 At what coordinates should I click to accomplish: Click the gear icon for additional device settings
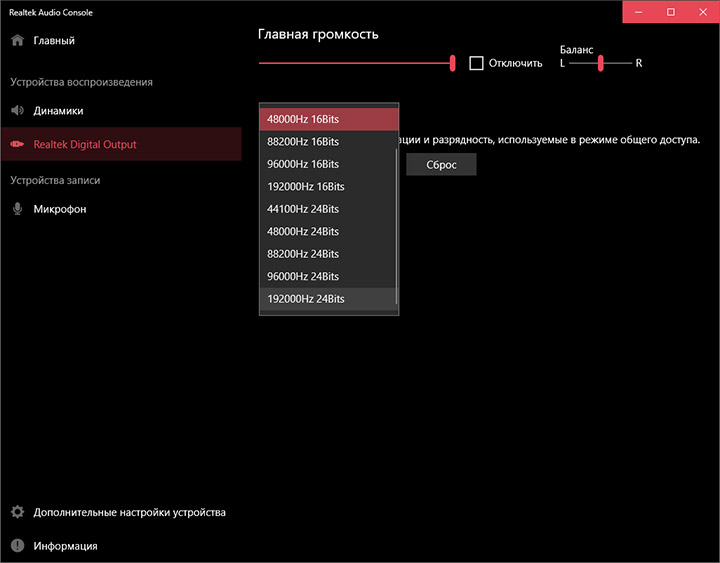(x=17, y=512)
